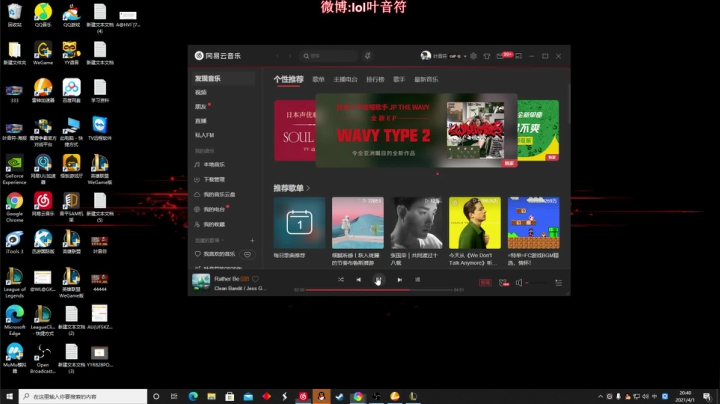Open the Mario FC game BGM playlist

pos(534,223)
